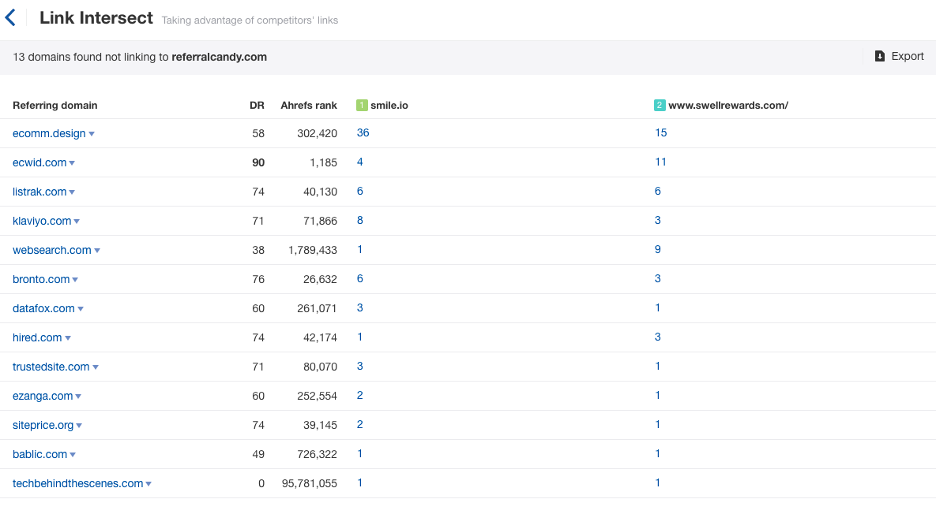Click the Referring domain column header

coord(55,105)
